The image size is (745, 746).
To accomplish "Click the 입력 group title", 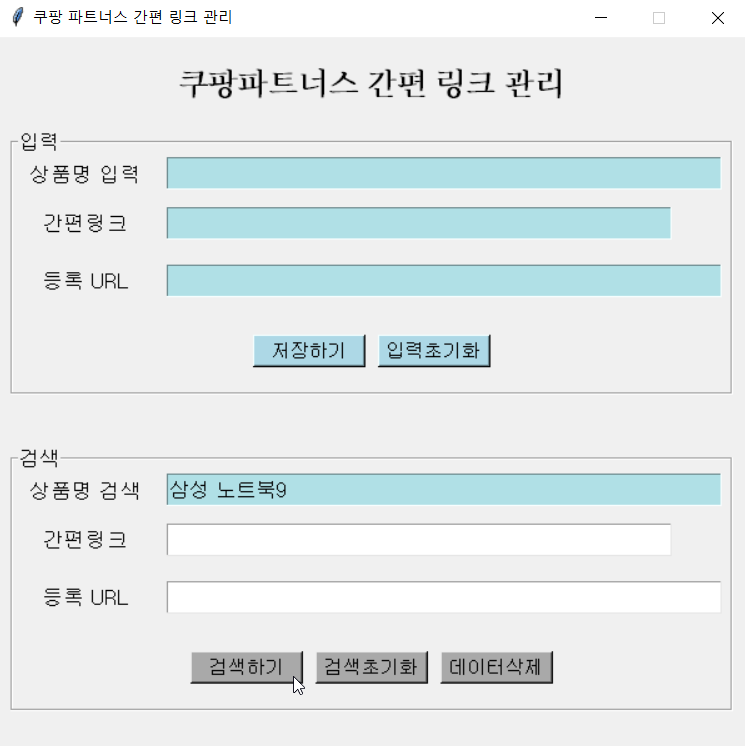I will [x=39, y=141].
